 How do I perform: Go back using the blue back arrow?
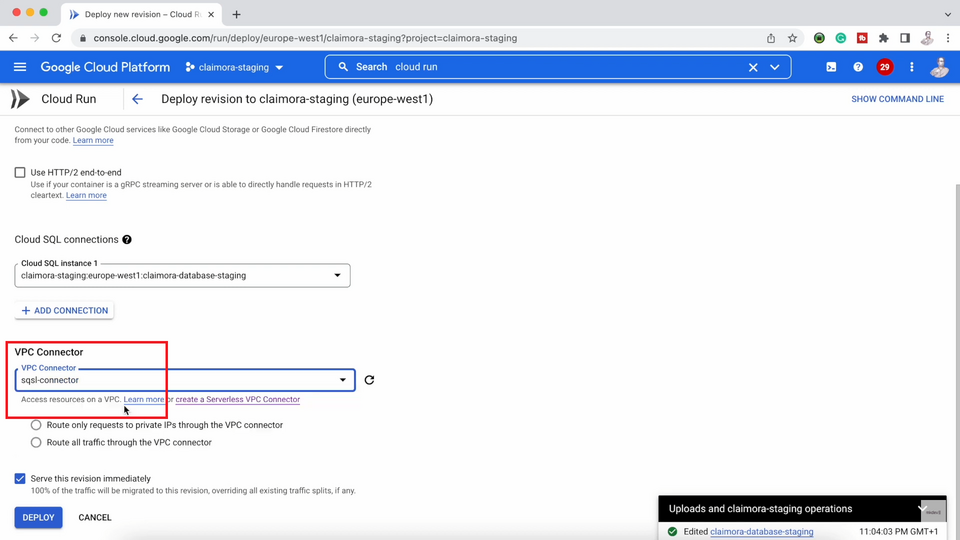click(x=137, y=99)
